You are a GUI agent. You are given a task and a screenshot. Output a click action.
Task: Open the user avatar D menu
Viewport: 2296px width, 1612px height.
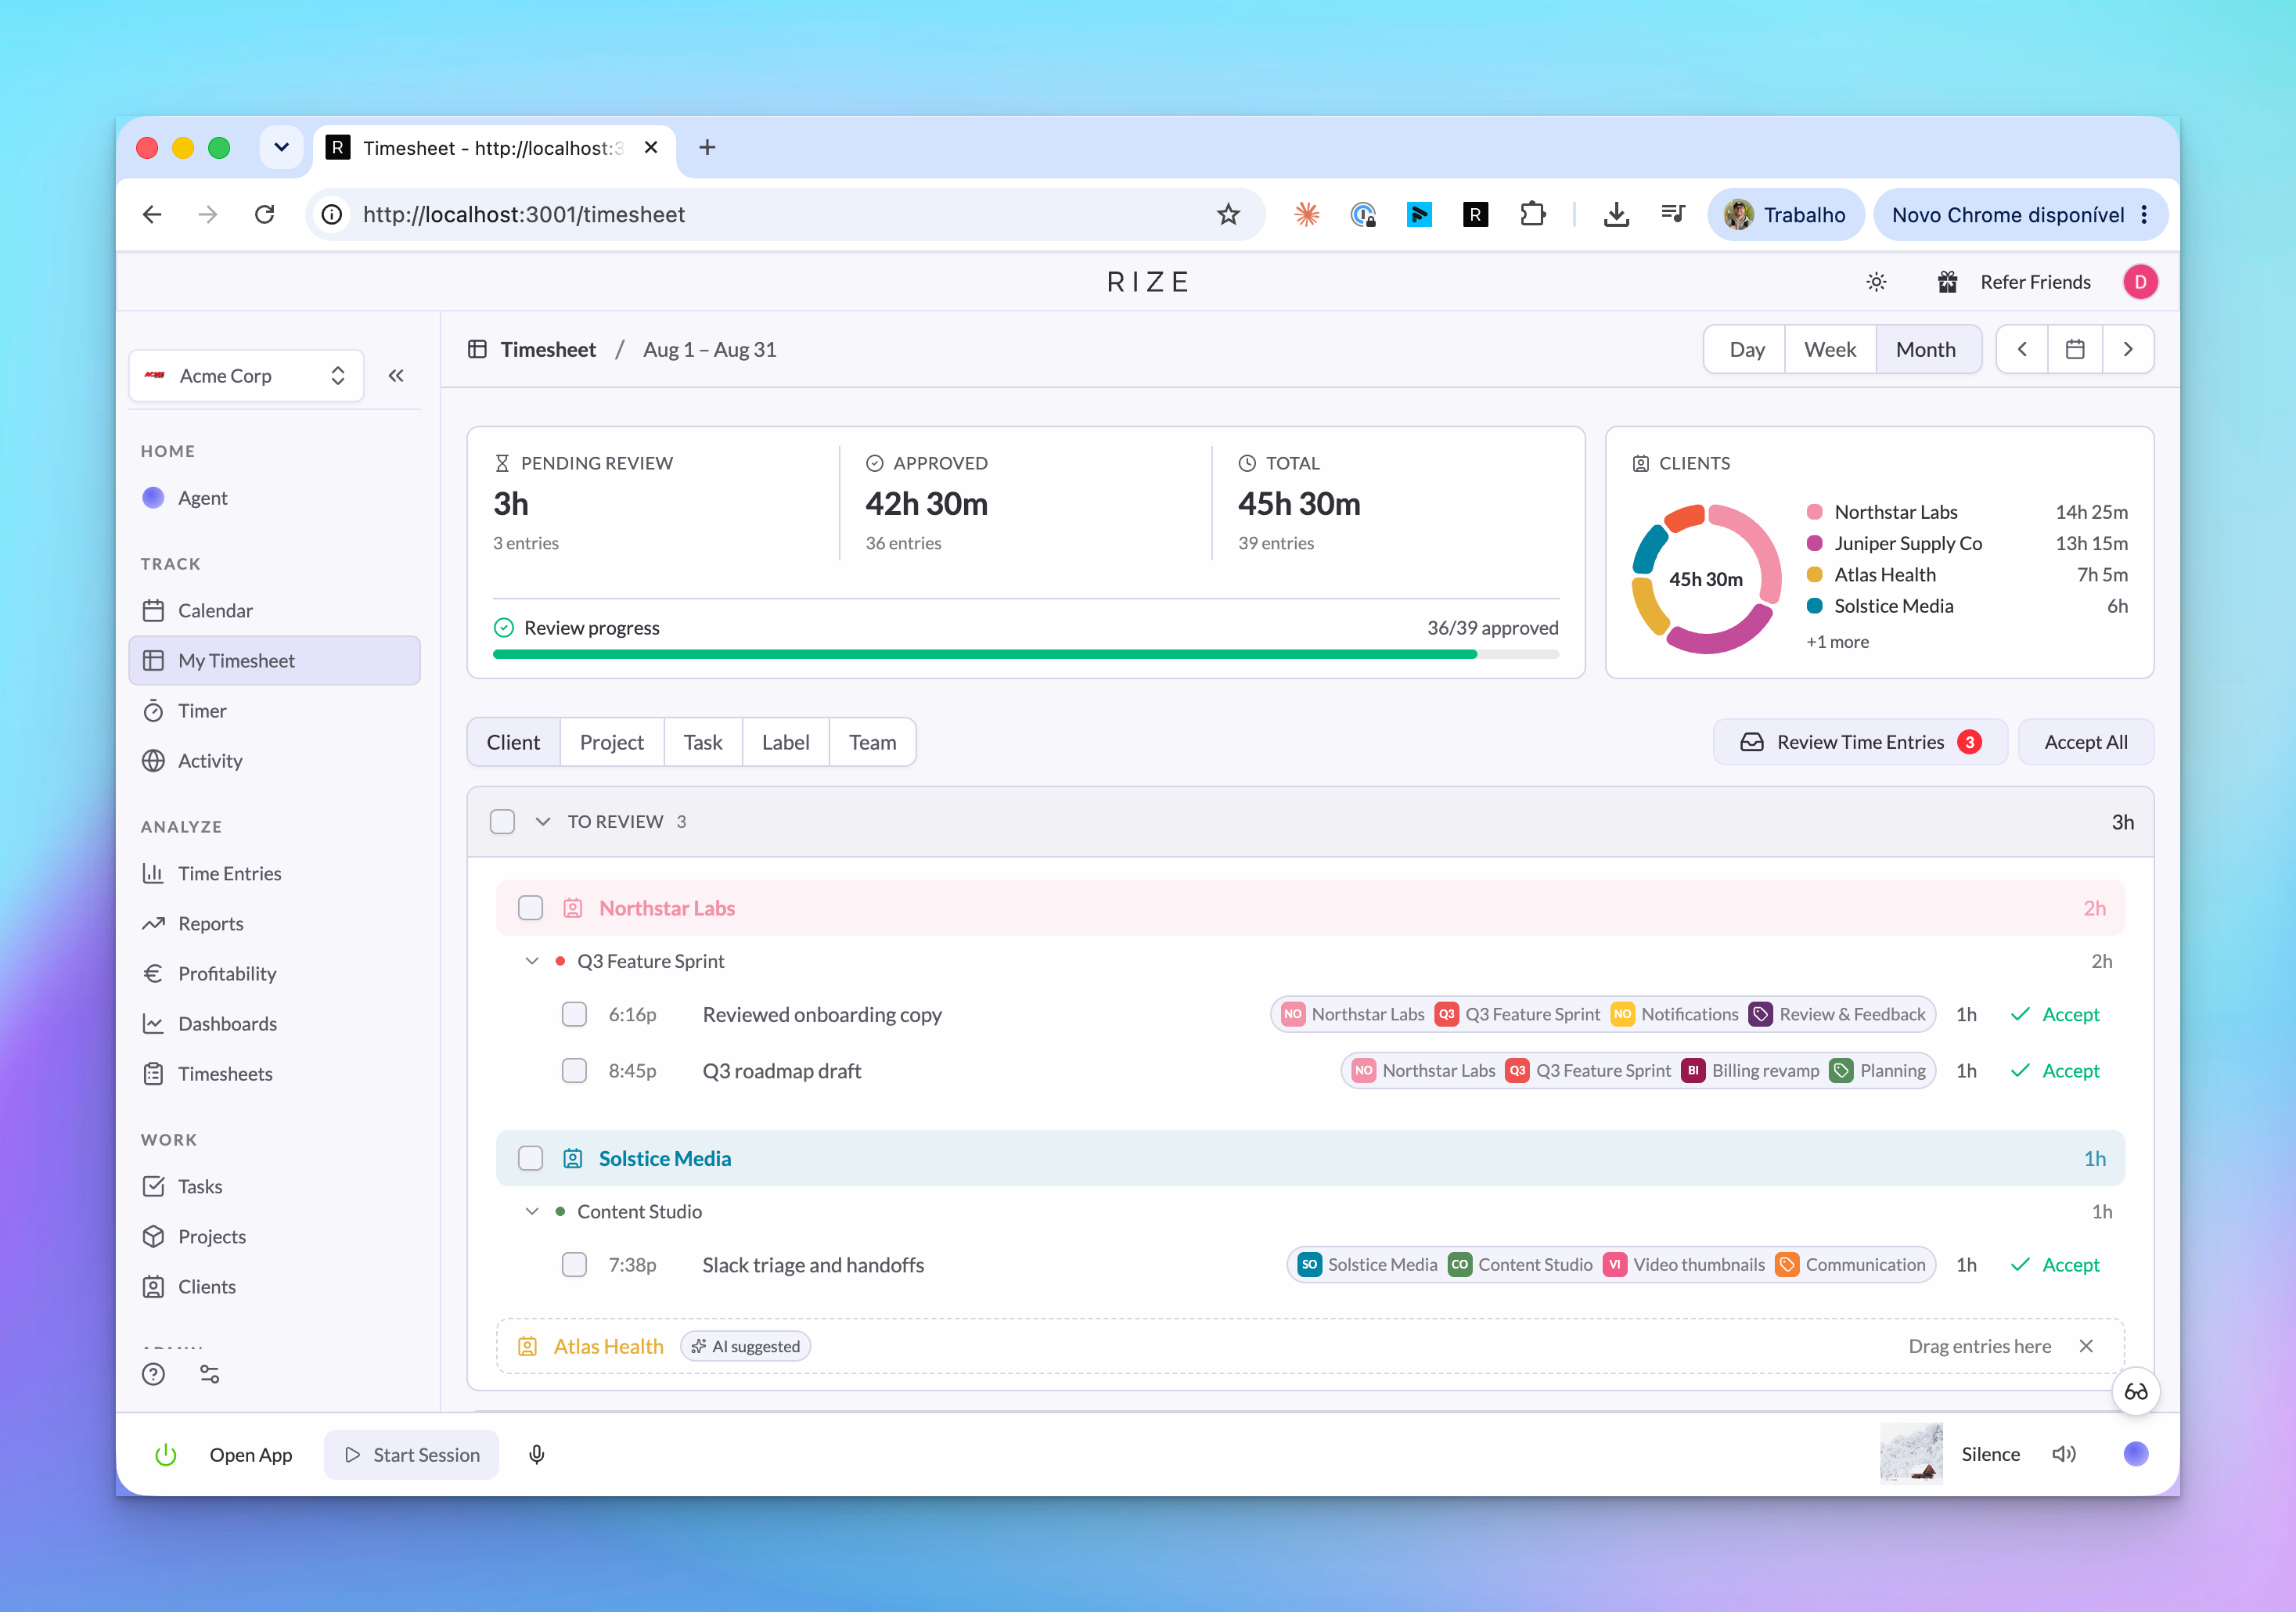tap(2140, 282)
